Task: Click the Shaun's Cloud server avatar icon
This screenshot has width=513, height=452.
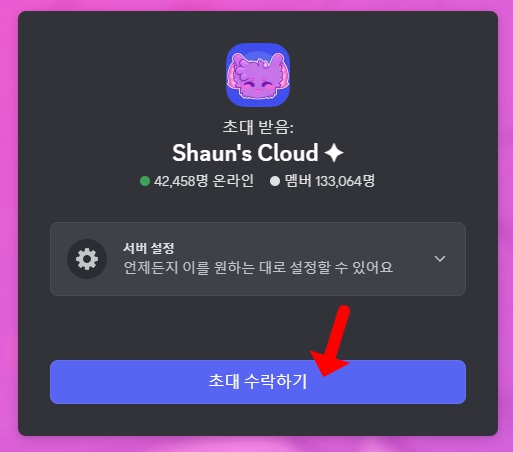Action: click(258, 75)
